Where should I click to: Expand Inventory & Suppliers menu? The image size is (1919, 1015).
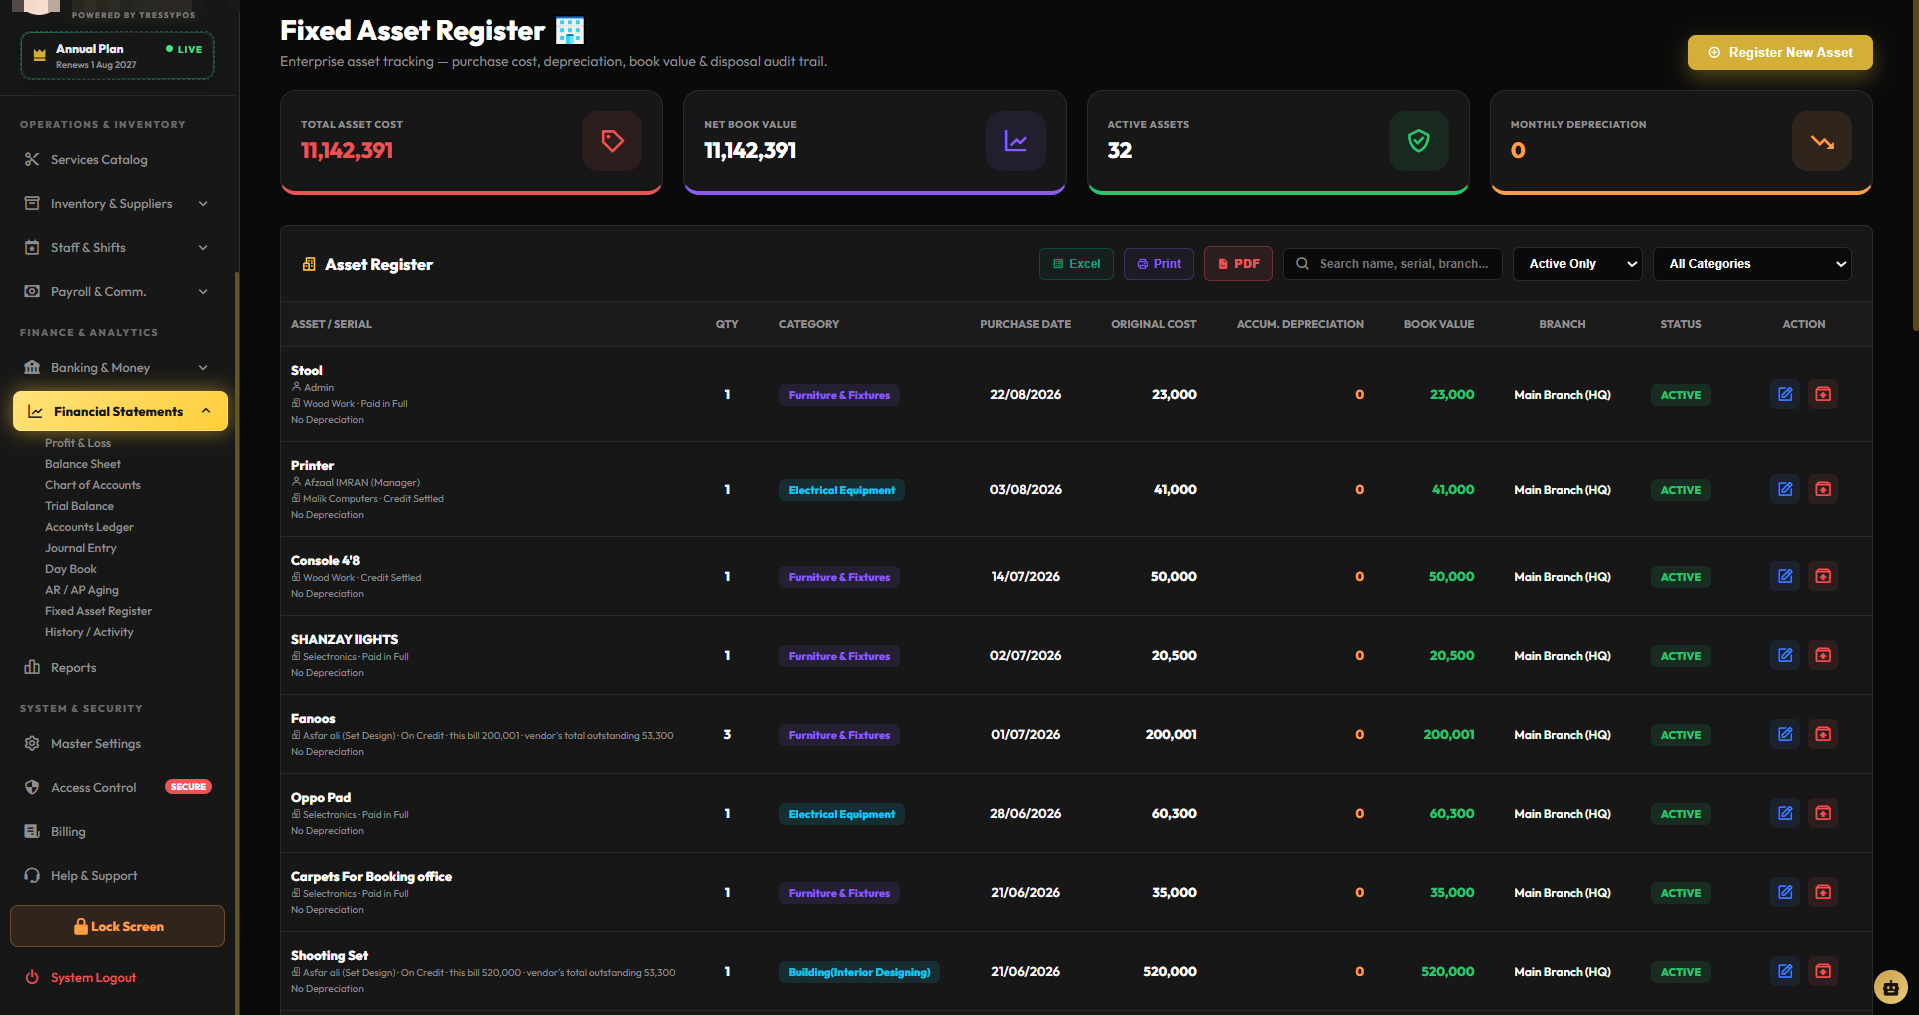119,204
